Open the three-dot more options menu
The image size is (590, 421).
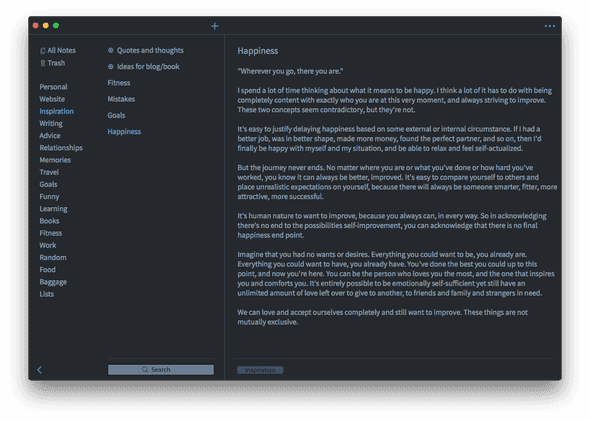[x=549, y=26]
